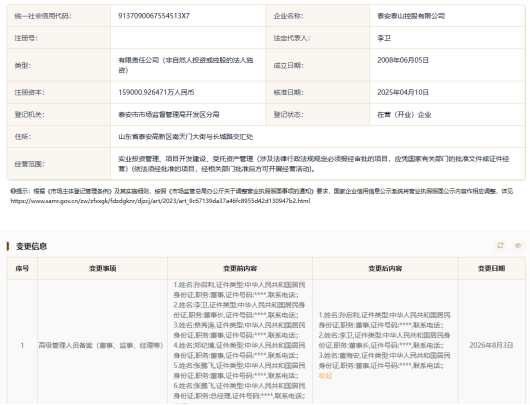530x405 pixels.
Task: Select registered capital 159000.926471万人民币
Action: pyautogui.click(x=156, y=92)
